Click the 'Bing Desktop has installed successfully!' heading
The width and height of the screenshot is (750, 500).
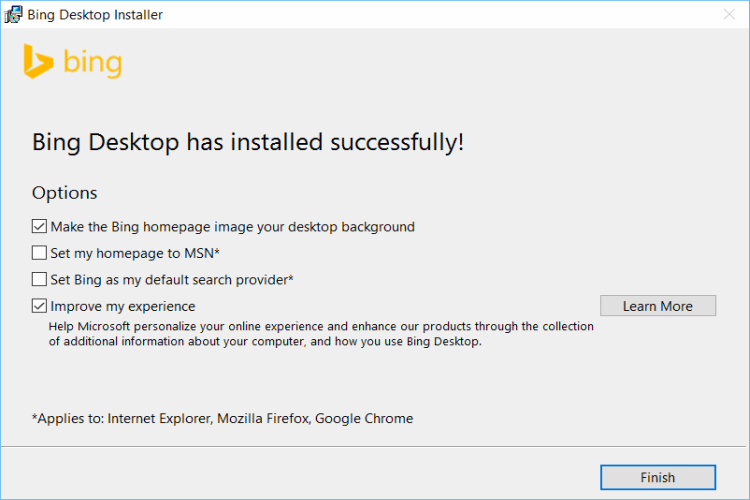[x=248, y=143]
